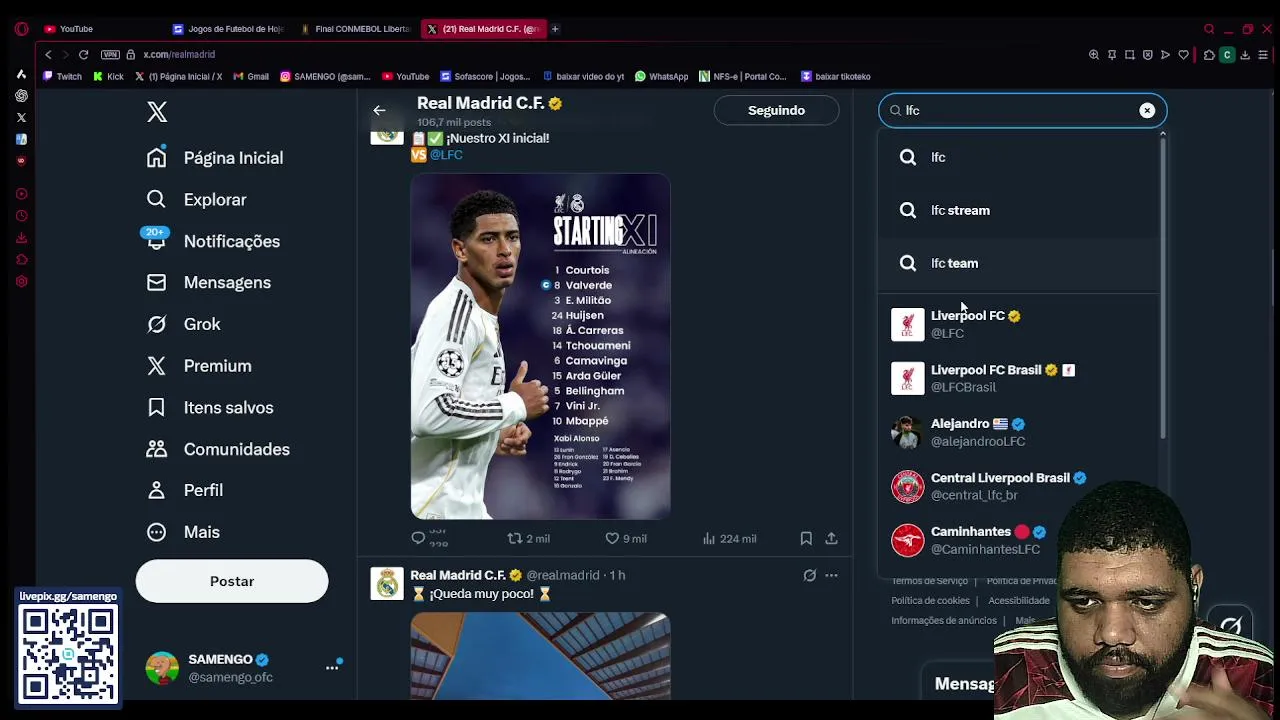The width and height of the screenshot is (1280, 720).
Task: Open Kick bookmark
Action: pos(109,76)
